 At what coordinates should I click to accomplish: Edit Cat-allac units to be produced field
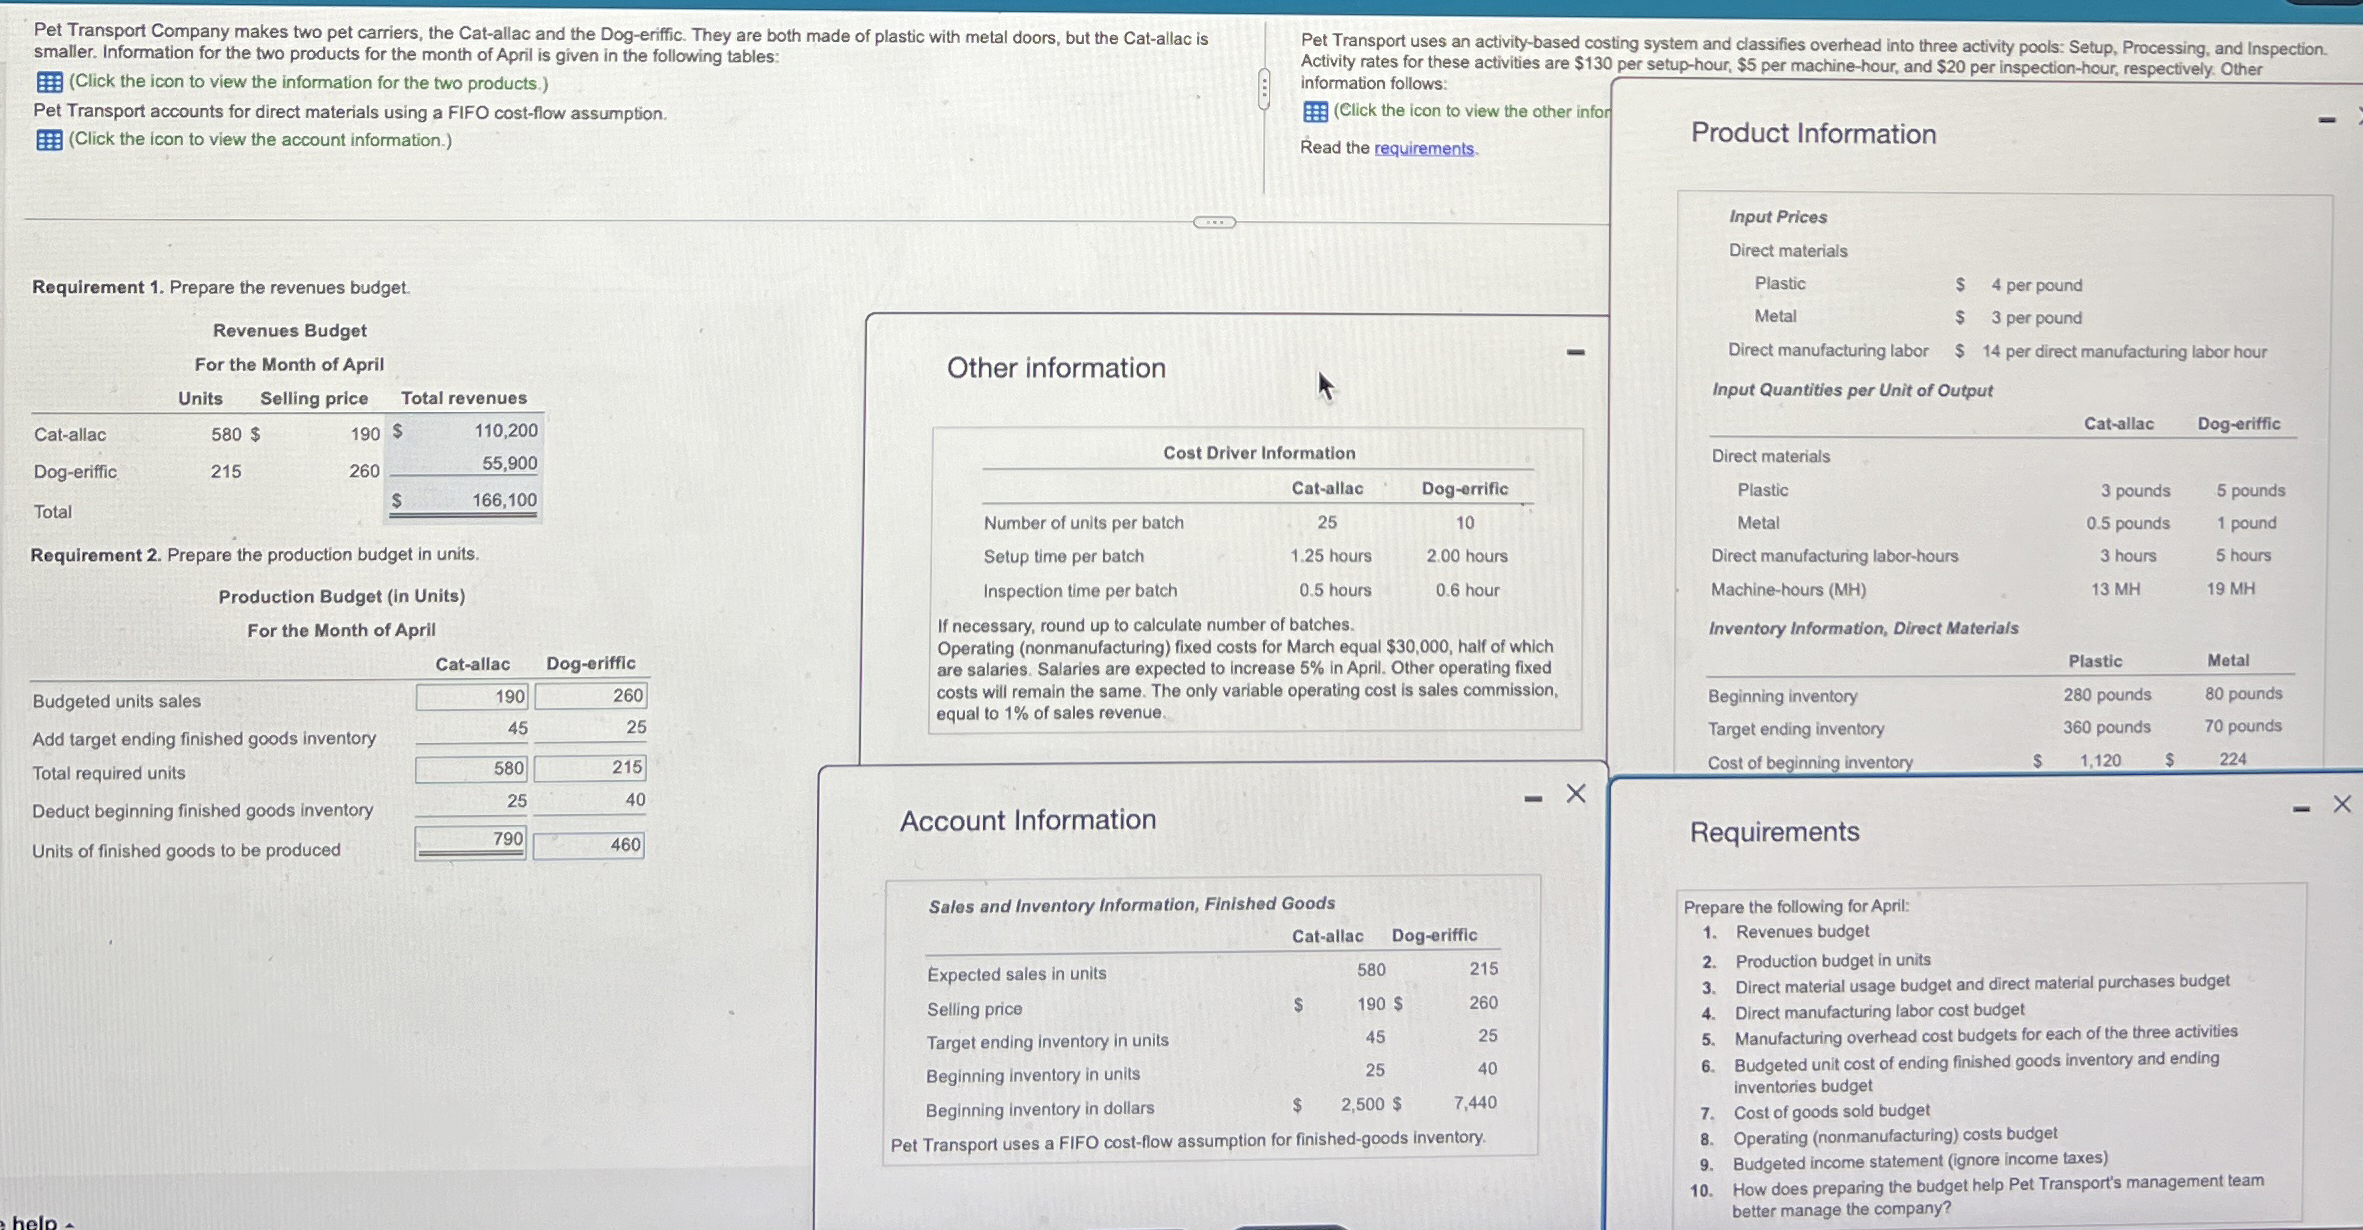click(472, 842)
